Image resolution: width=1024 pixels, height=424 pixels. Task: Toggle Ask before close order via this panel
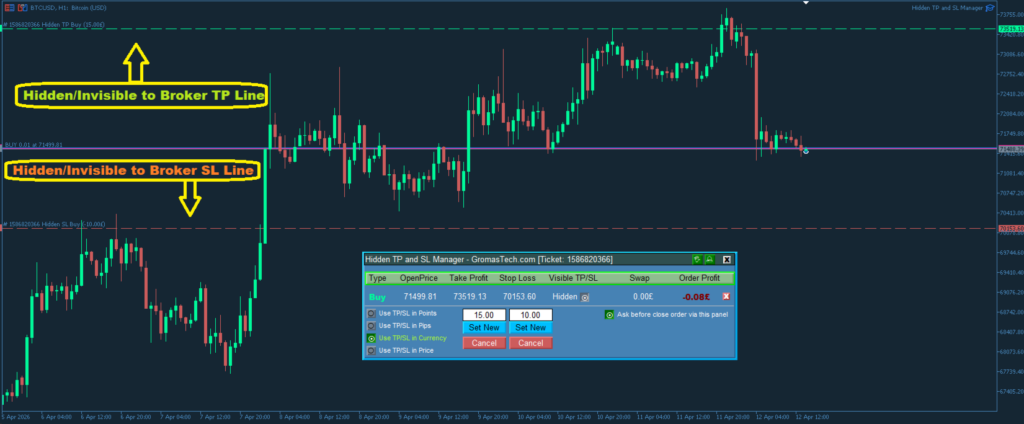click(609, 314)
